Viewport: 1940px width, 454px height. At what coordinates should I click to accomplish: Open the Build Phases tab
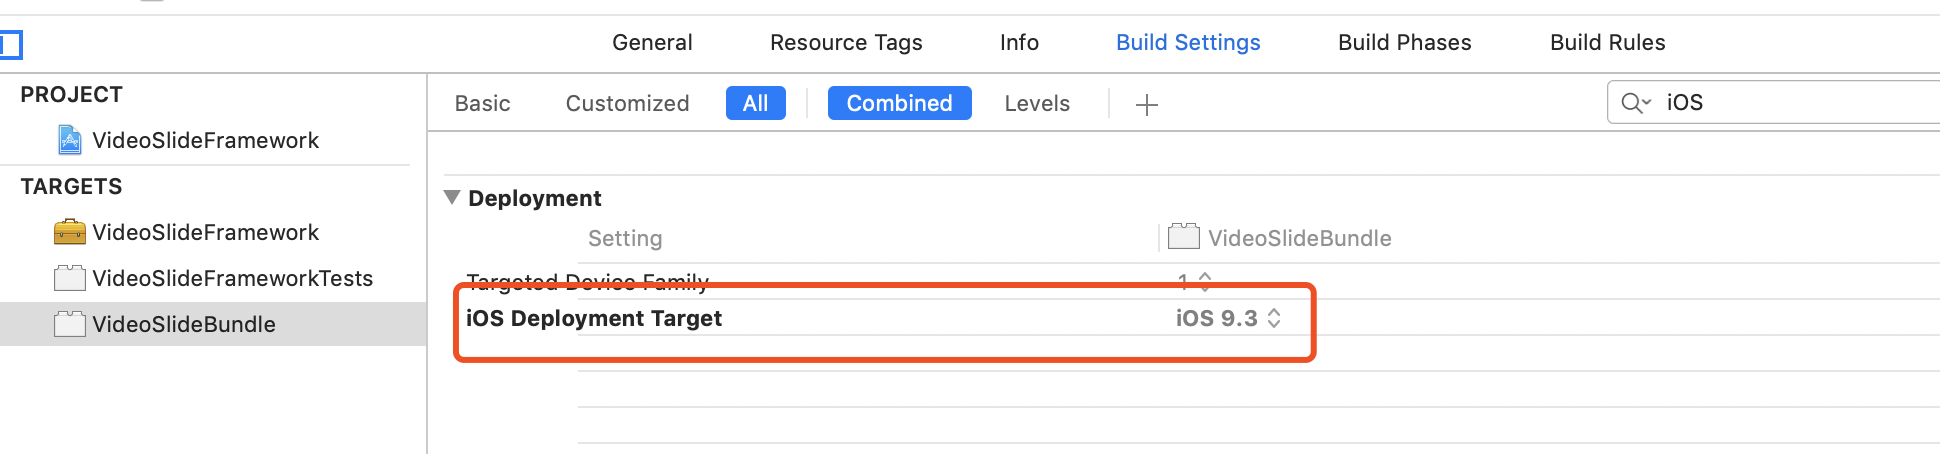pyautogui.click(x=1404, y=42)
